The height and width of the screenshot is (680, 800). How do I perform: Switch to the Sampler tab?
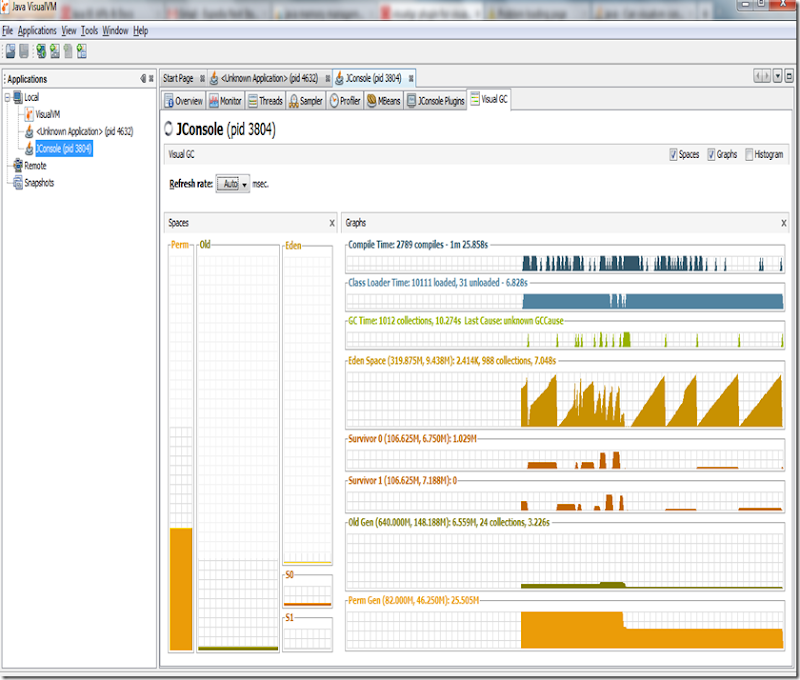point(306,101)
